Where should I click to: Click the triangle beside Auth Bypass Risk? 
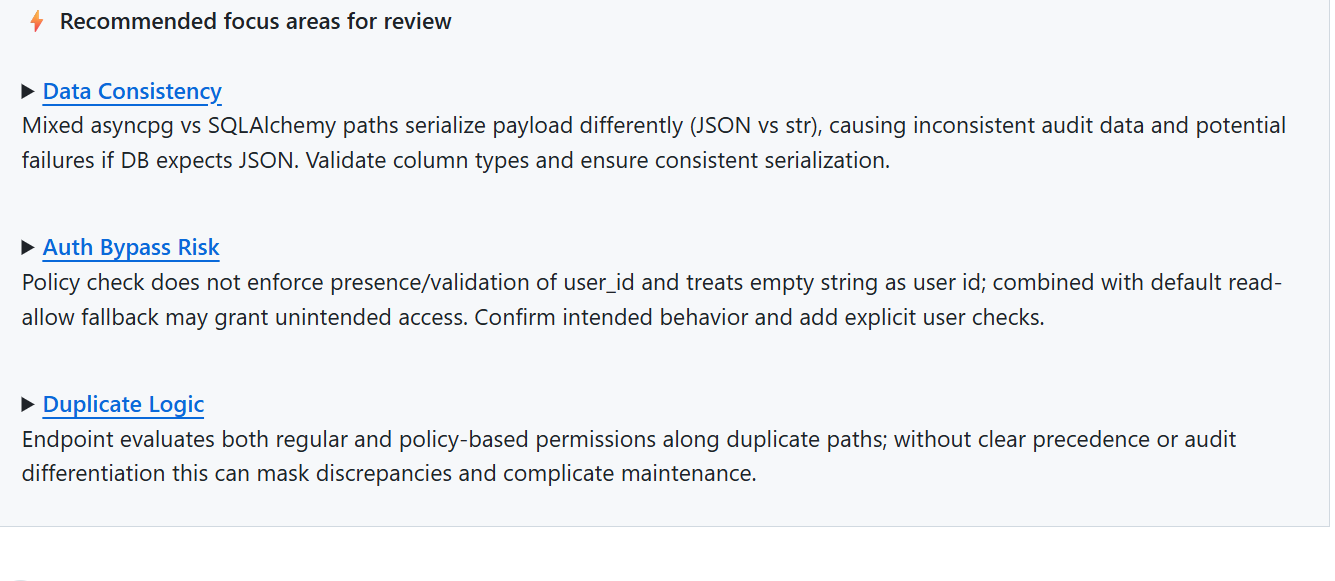point(27,247)
